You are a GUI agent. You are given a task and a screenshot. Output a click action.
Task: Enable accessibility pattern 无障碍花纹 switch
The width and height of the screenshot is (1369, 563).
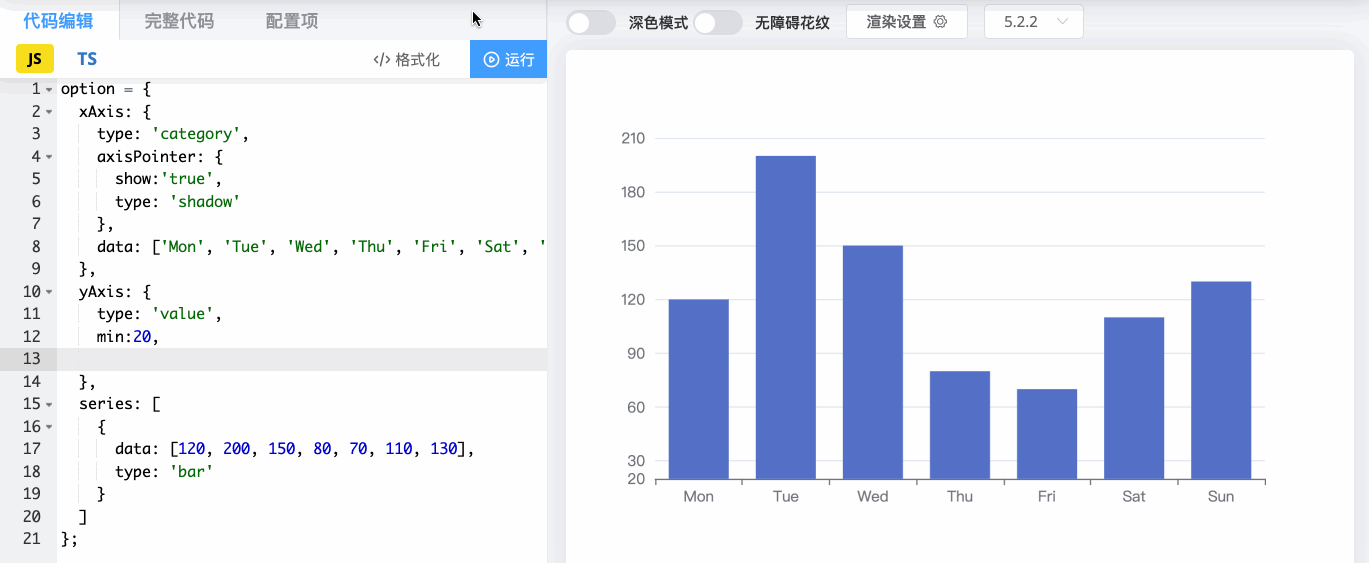tap(718, 22)
